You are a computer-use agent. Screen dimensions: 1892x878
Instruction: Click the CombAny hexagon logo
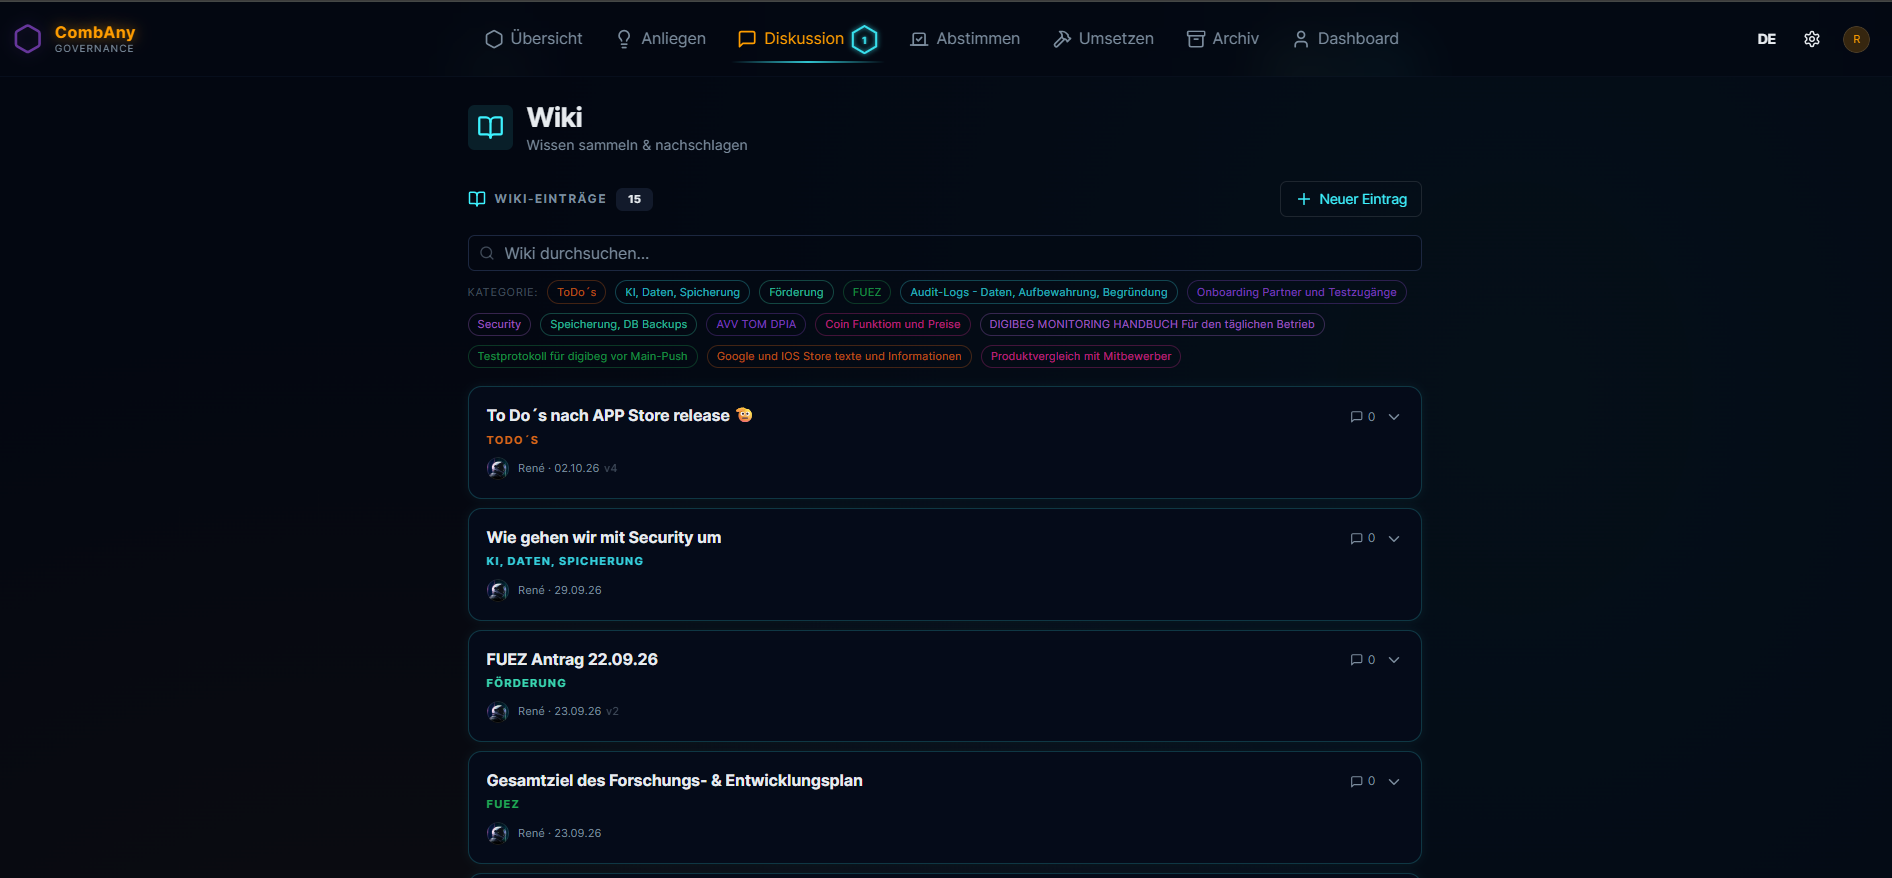[x=28, y=39]
